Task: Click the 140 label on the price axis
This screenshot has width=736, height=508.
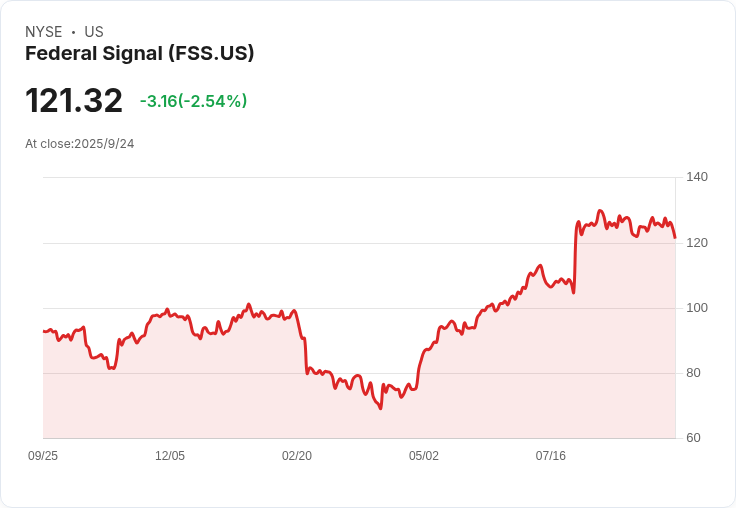Action: coord(697,177)
